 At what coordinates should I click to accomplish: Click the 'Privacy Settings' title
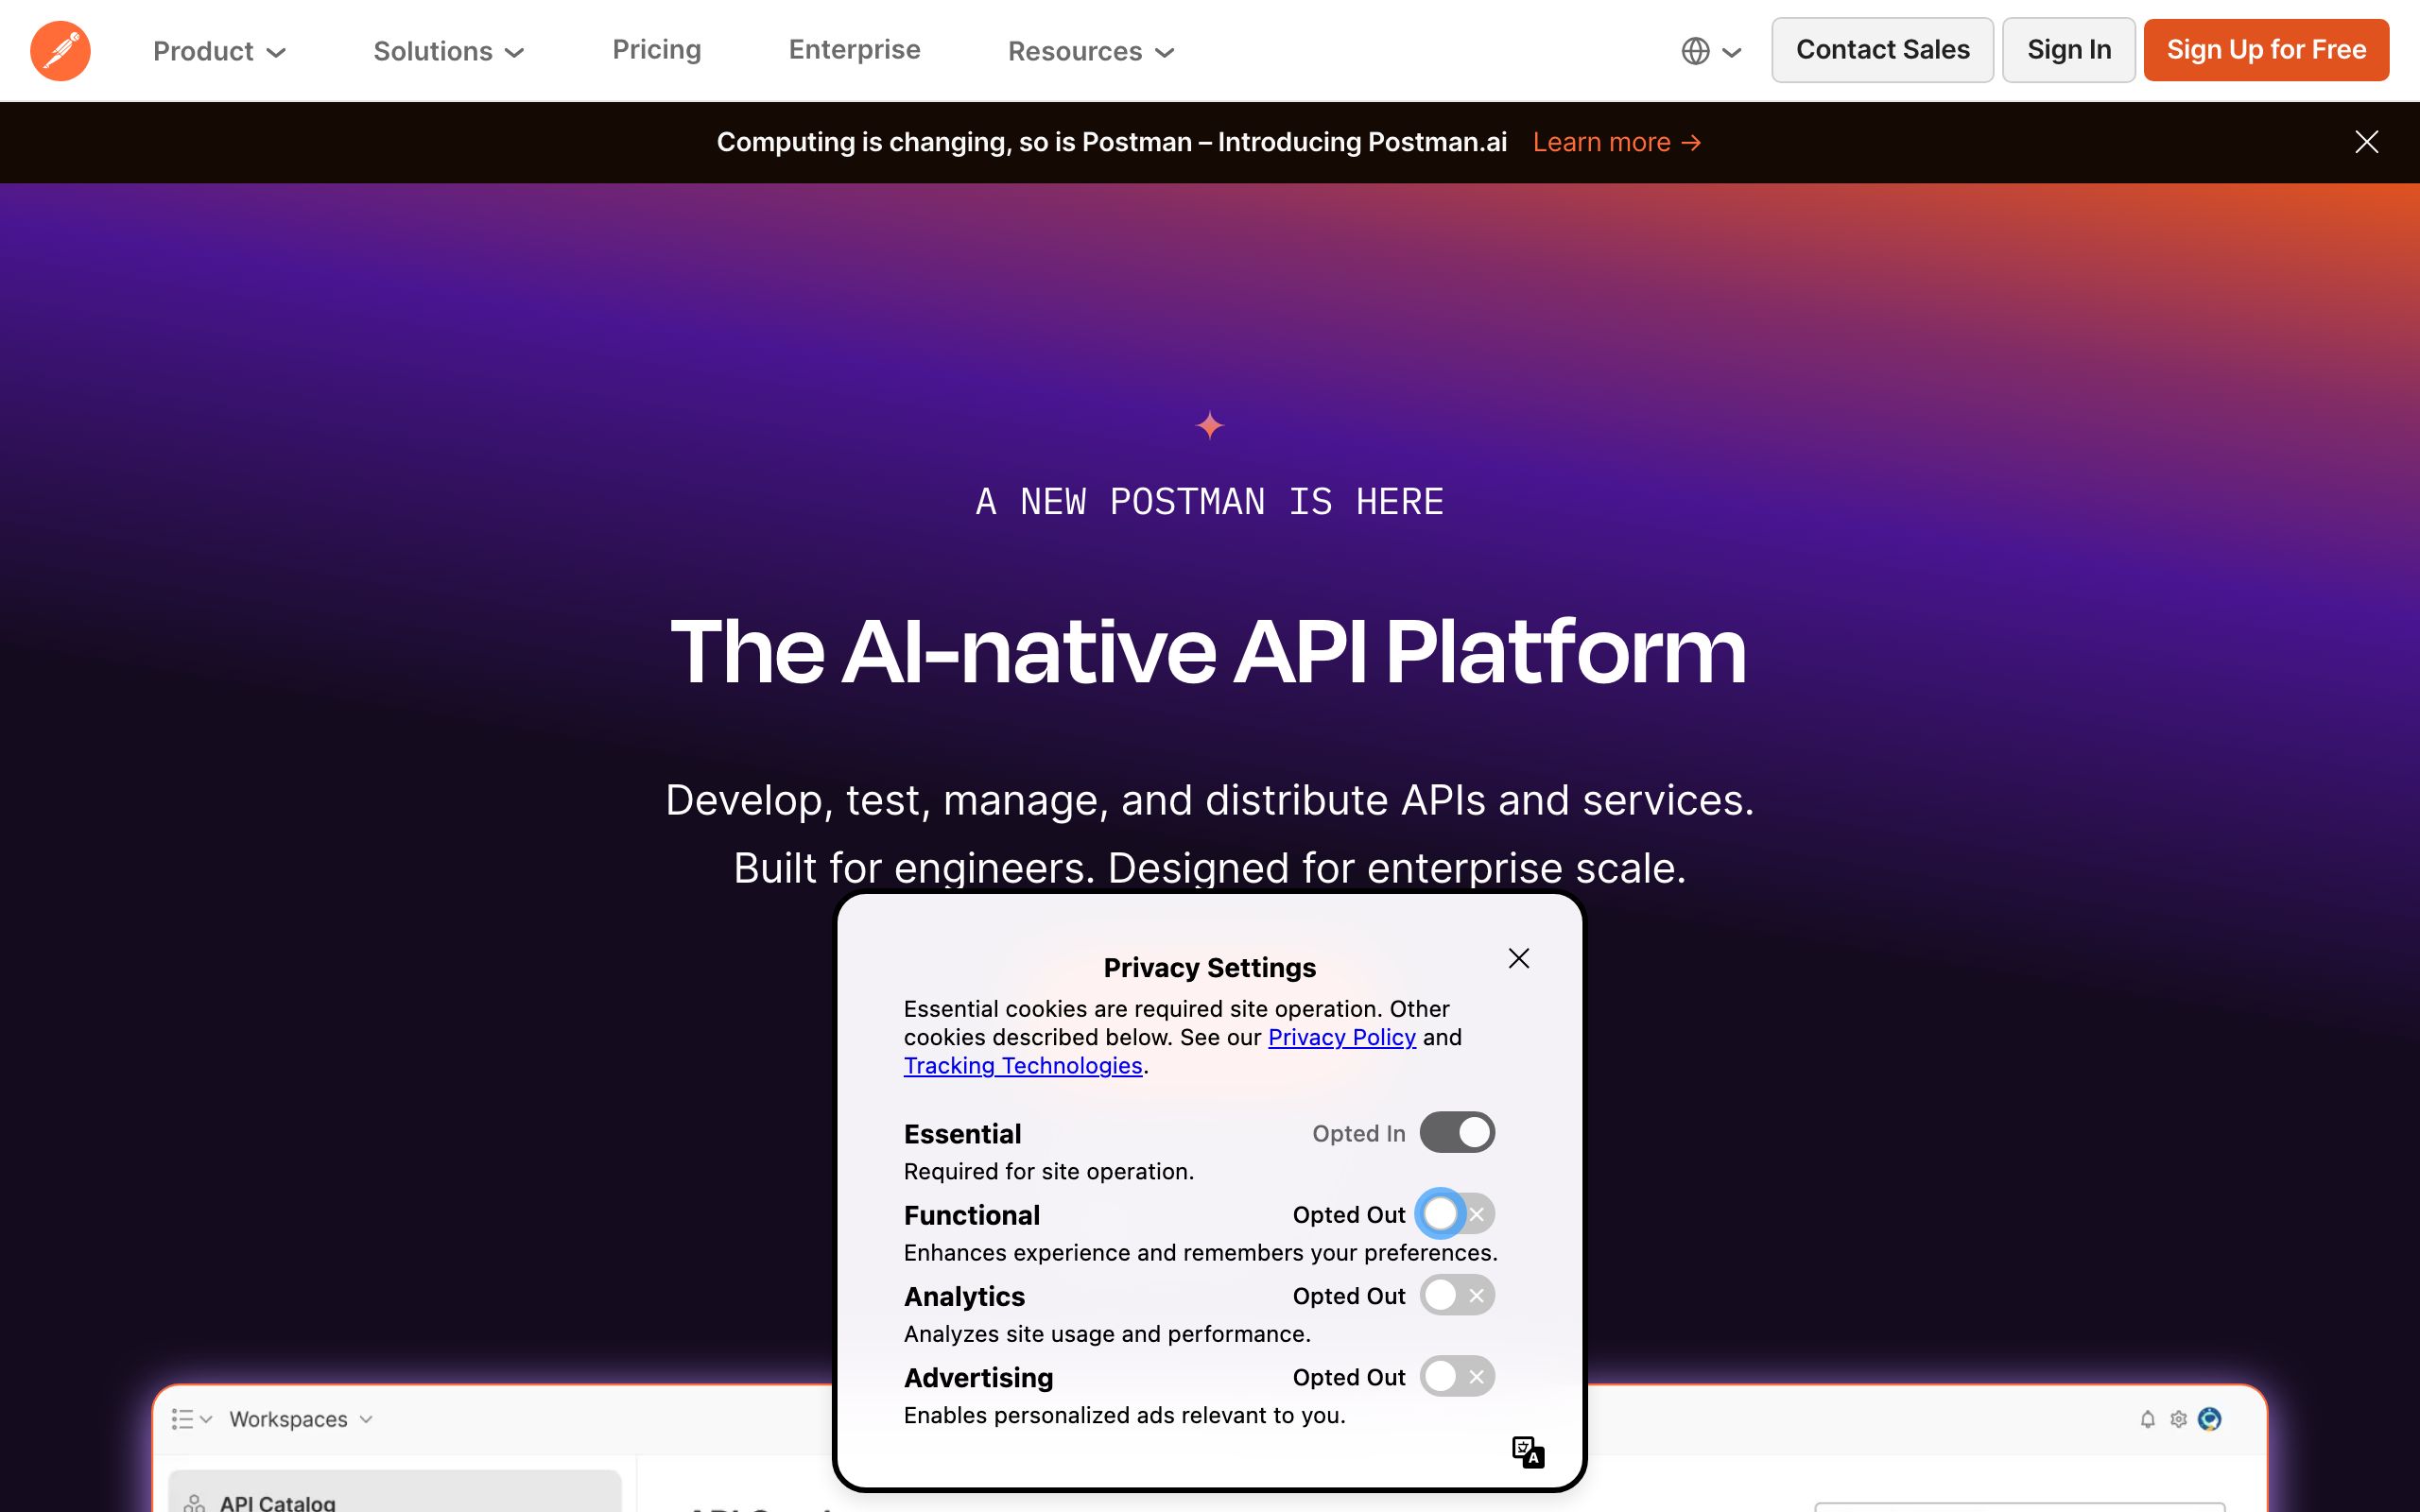pyautogui.click(x=1209, y=967)
